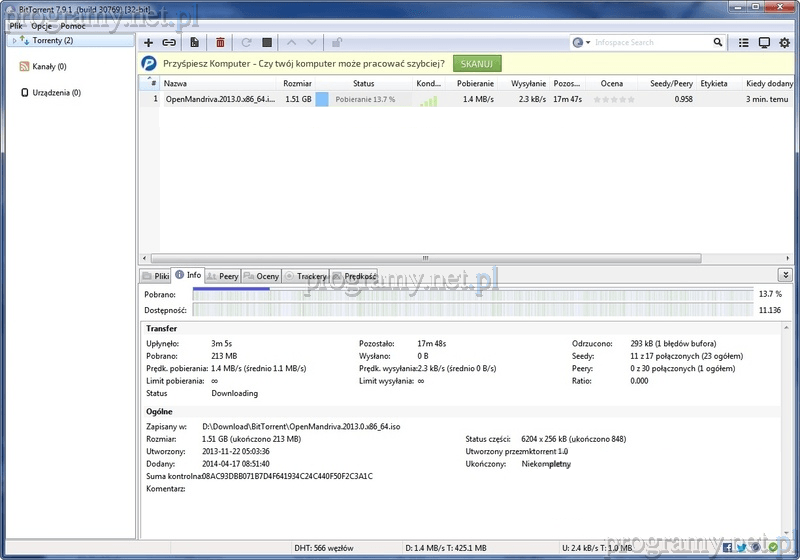This screenshot has width=800, height=560.
Task: Toggle the list view icon in toolbar
Action: coord(743,43)
